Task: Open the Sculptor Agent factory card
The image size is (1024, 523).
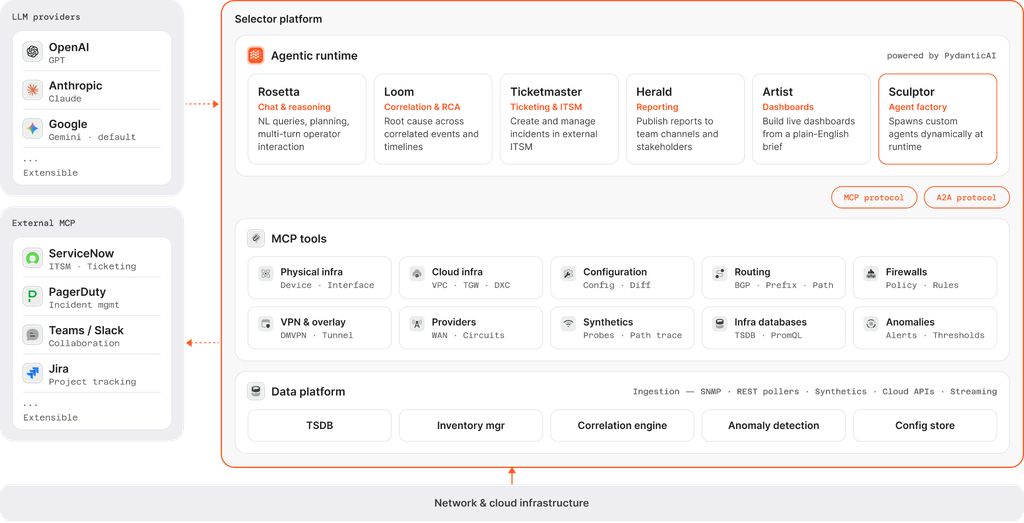Action: 938,119
